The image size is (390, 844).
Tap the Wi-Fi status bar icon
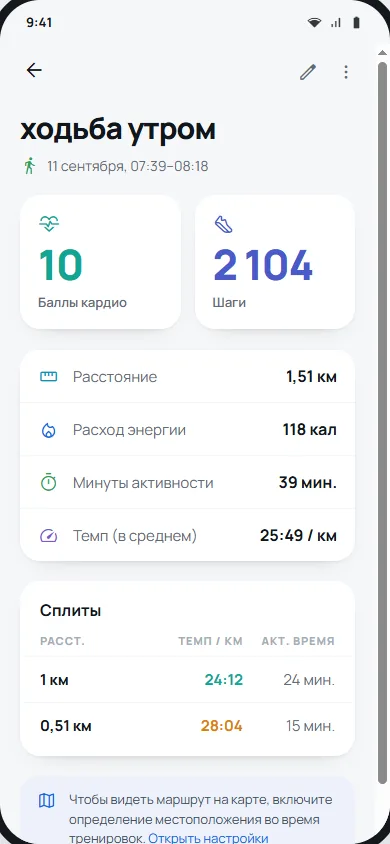coord(314,22)
